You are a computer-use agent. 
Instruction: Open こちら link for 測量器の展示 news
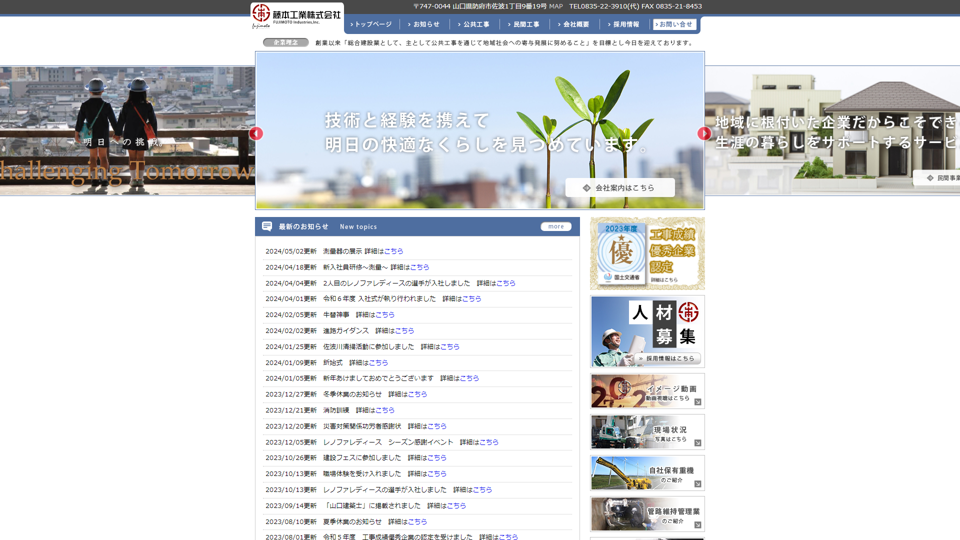(394, 251)
